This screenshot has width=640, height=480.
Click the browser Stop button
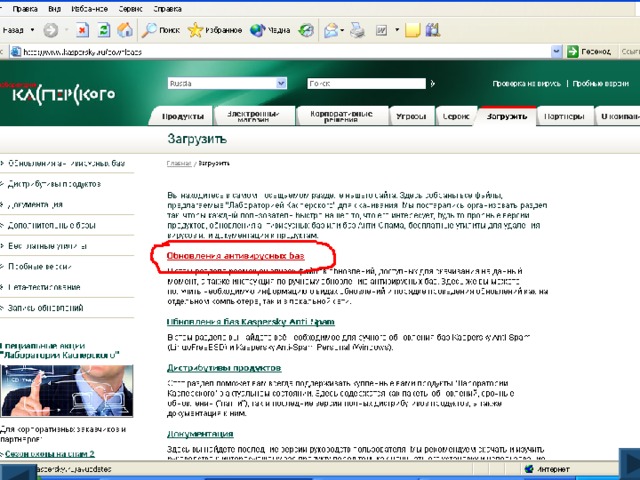point(83,30)
